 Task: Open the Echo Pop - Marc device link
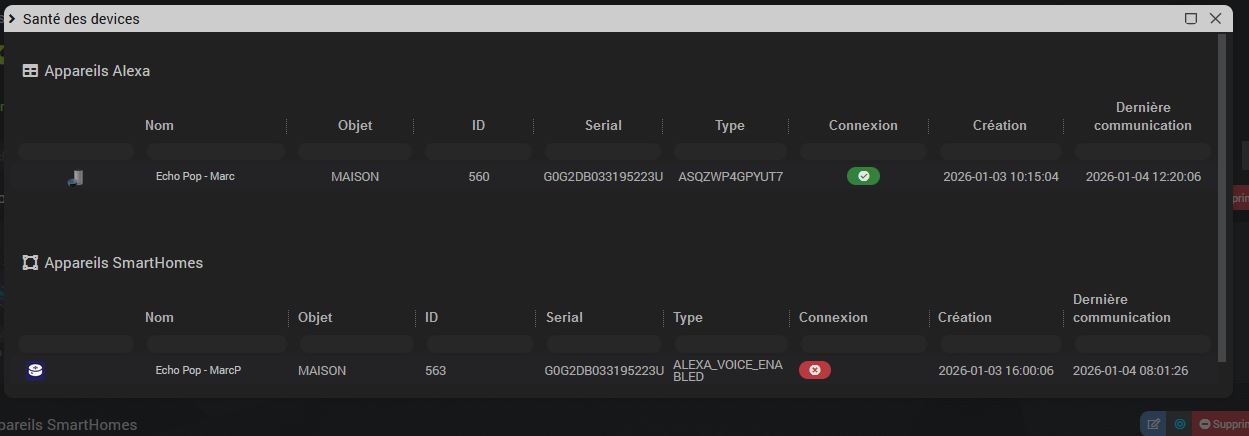tap(195, 176)
